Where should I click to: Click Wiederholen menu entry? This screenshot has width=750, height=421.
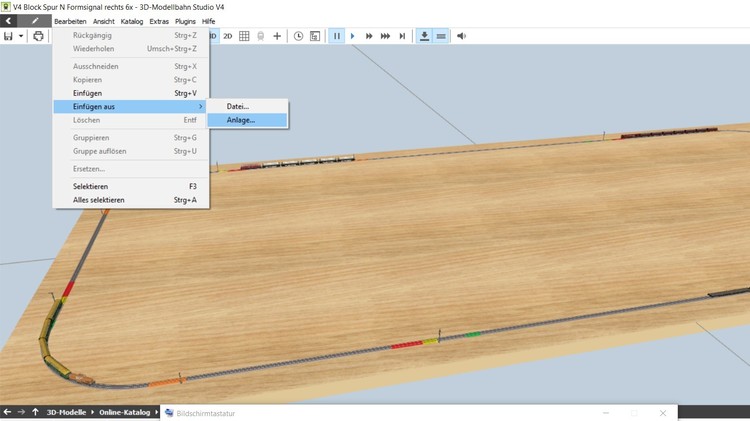pyautogui.click(x=131, y=48)
